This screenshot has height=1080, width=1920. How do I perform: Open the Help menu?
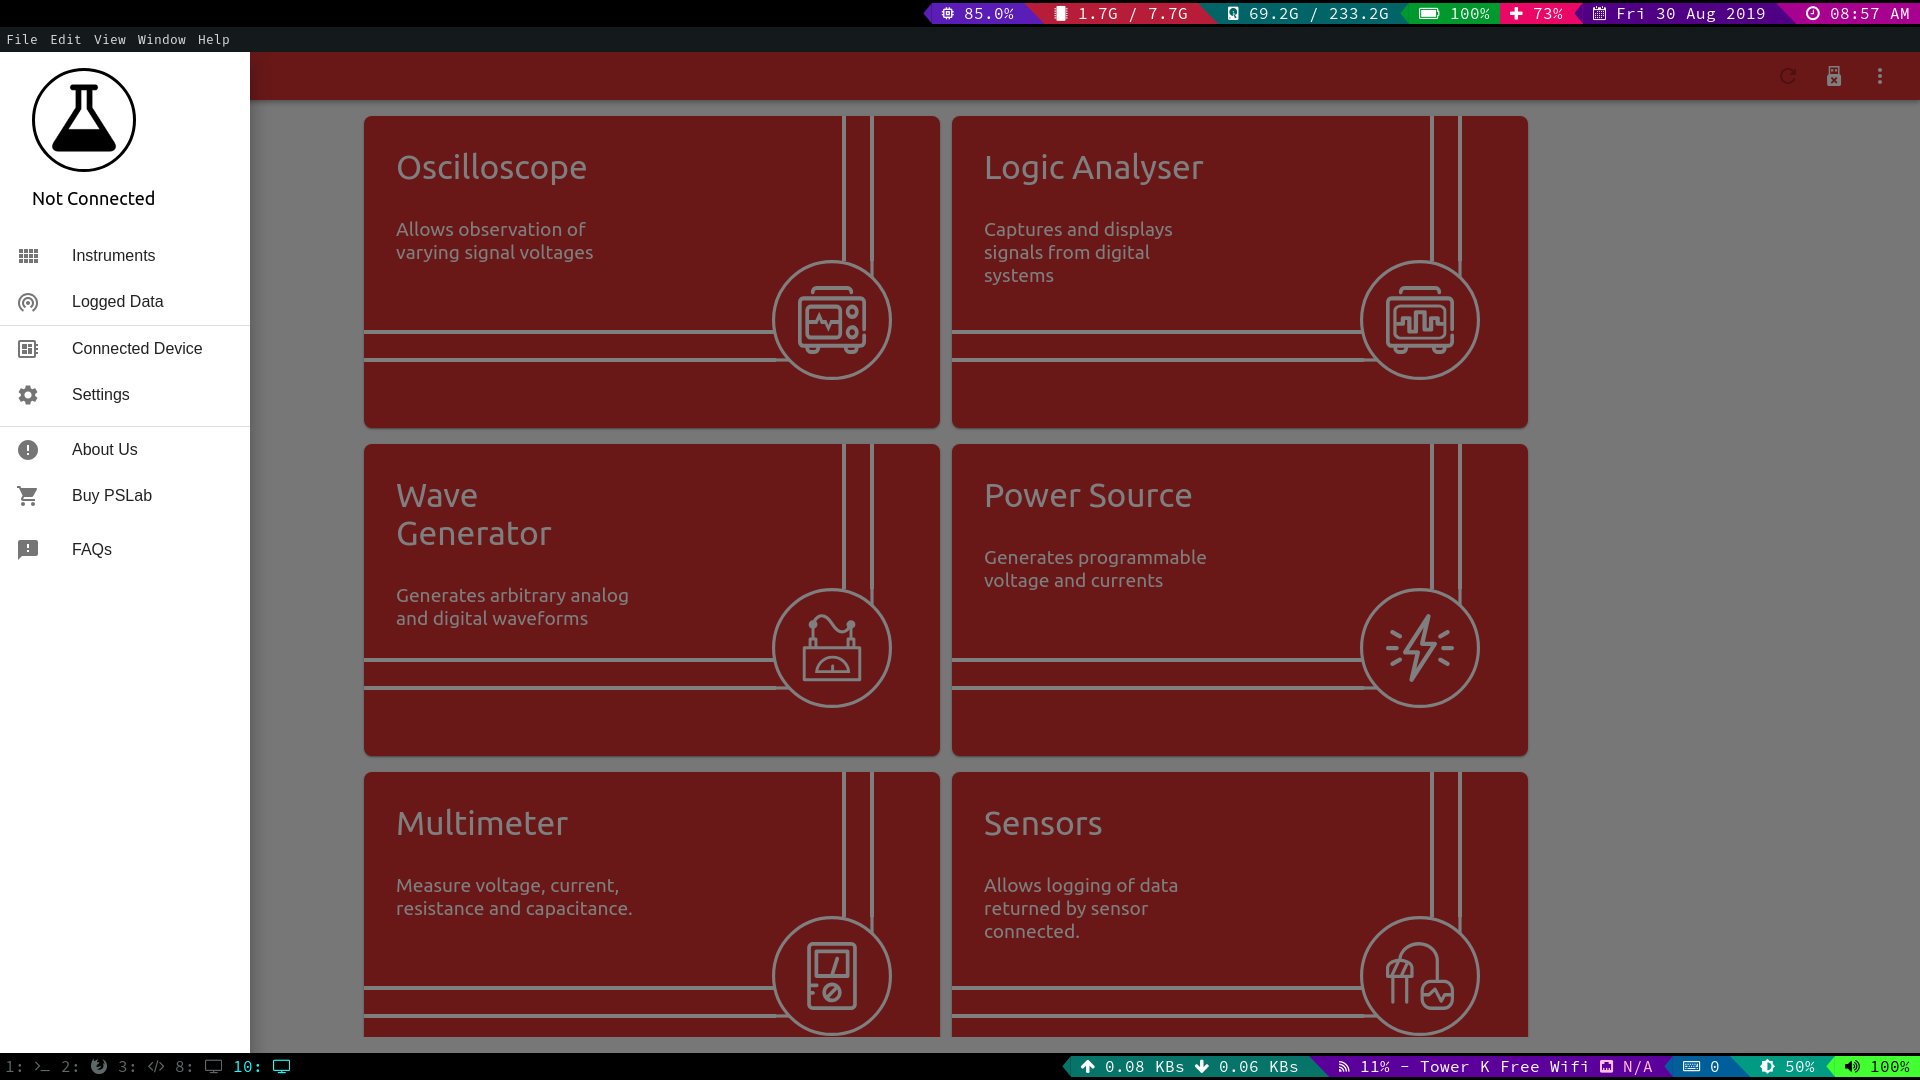click(x=213, y=40)
